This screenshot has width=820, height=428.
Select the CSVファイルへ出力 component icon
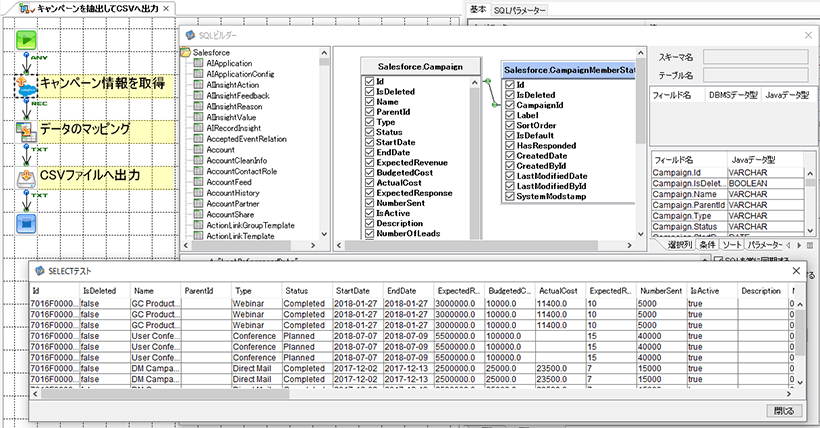(26, 178)
